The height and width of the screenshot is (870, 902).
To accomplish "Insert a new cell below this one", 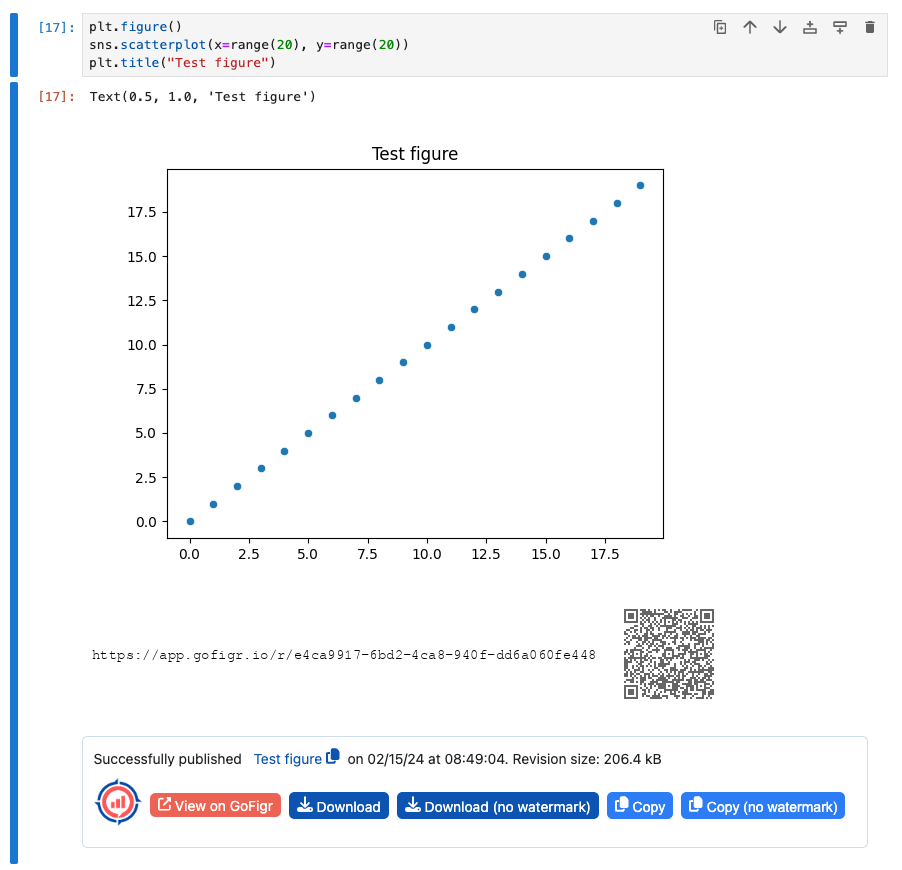I will pos(840,28).
